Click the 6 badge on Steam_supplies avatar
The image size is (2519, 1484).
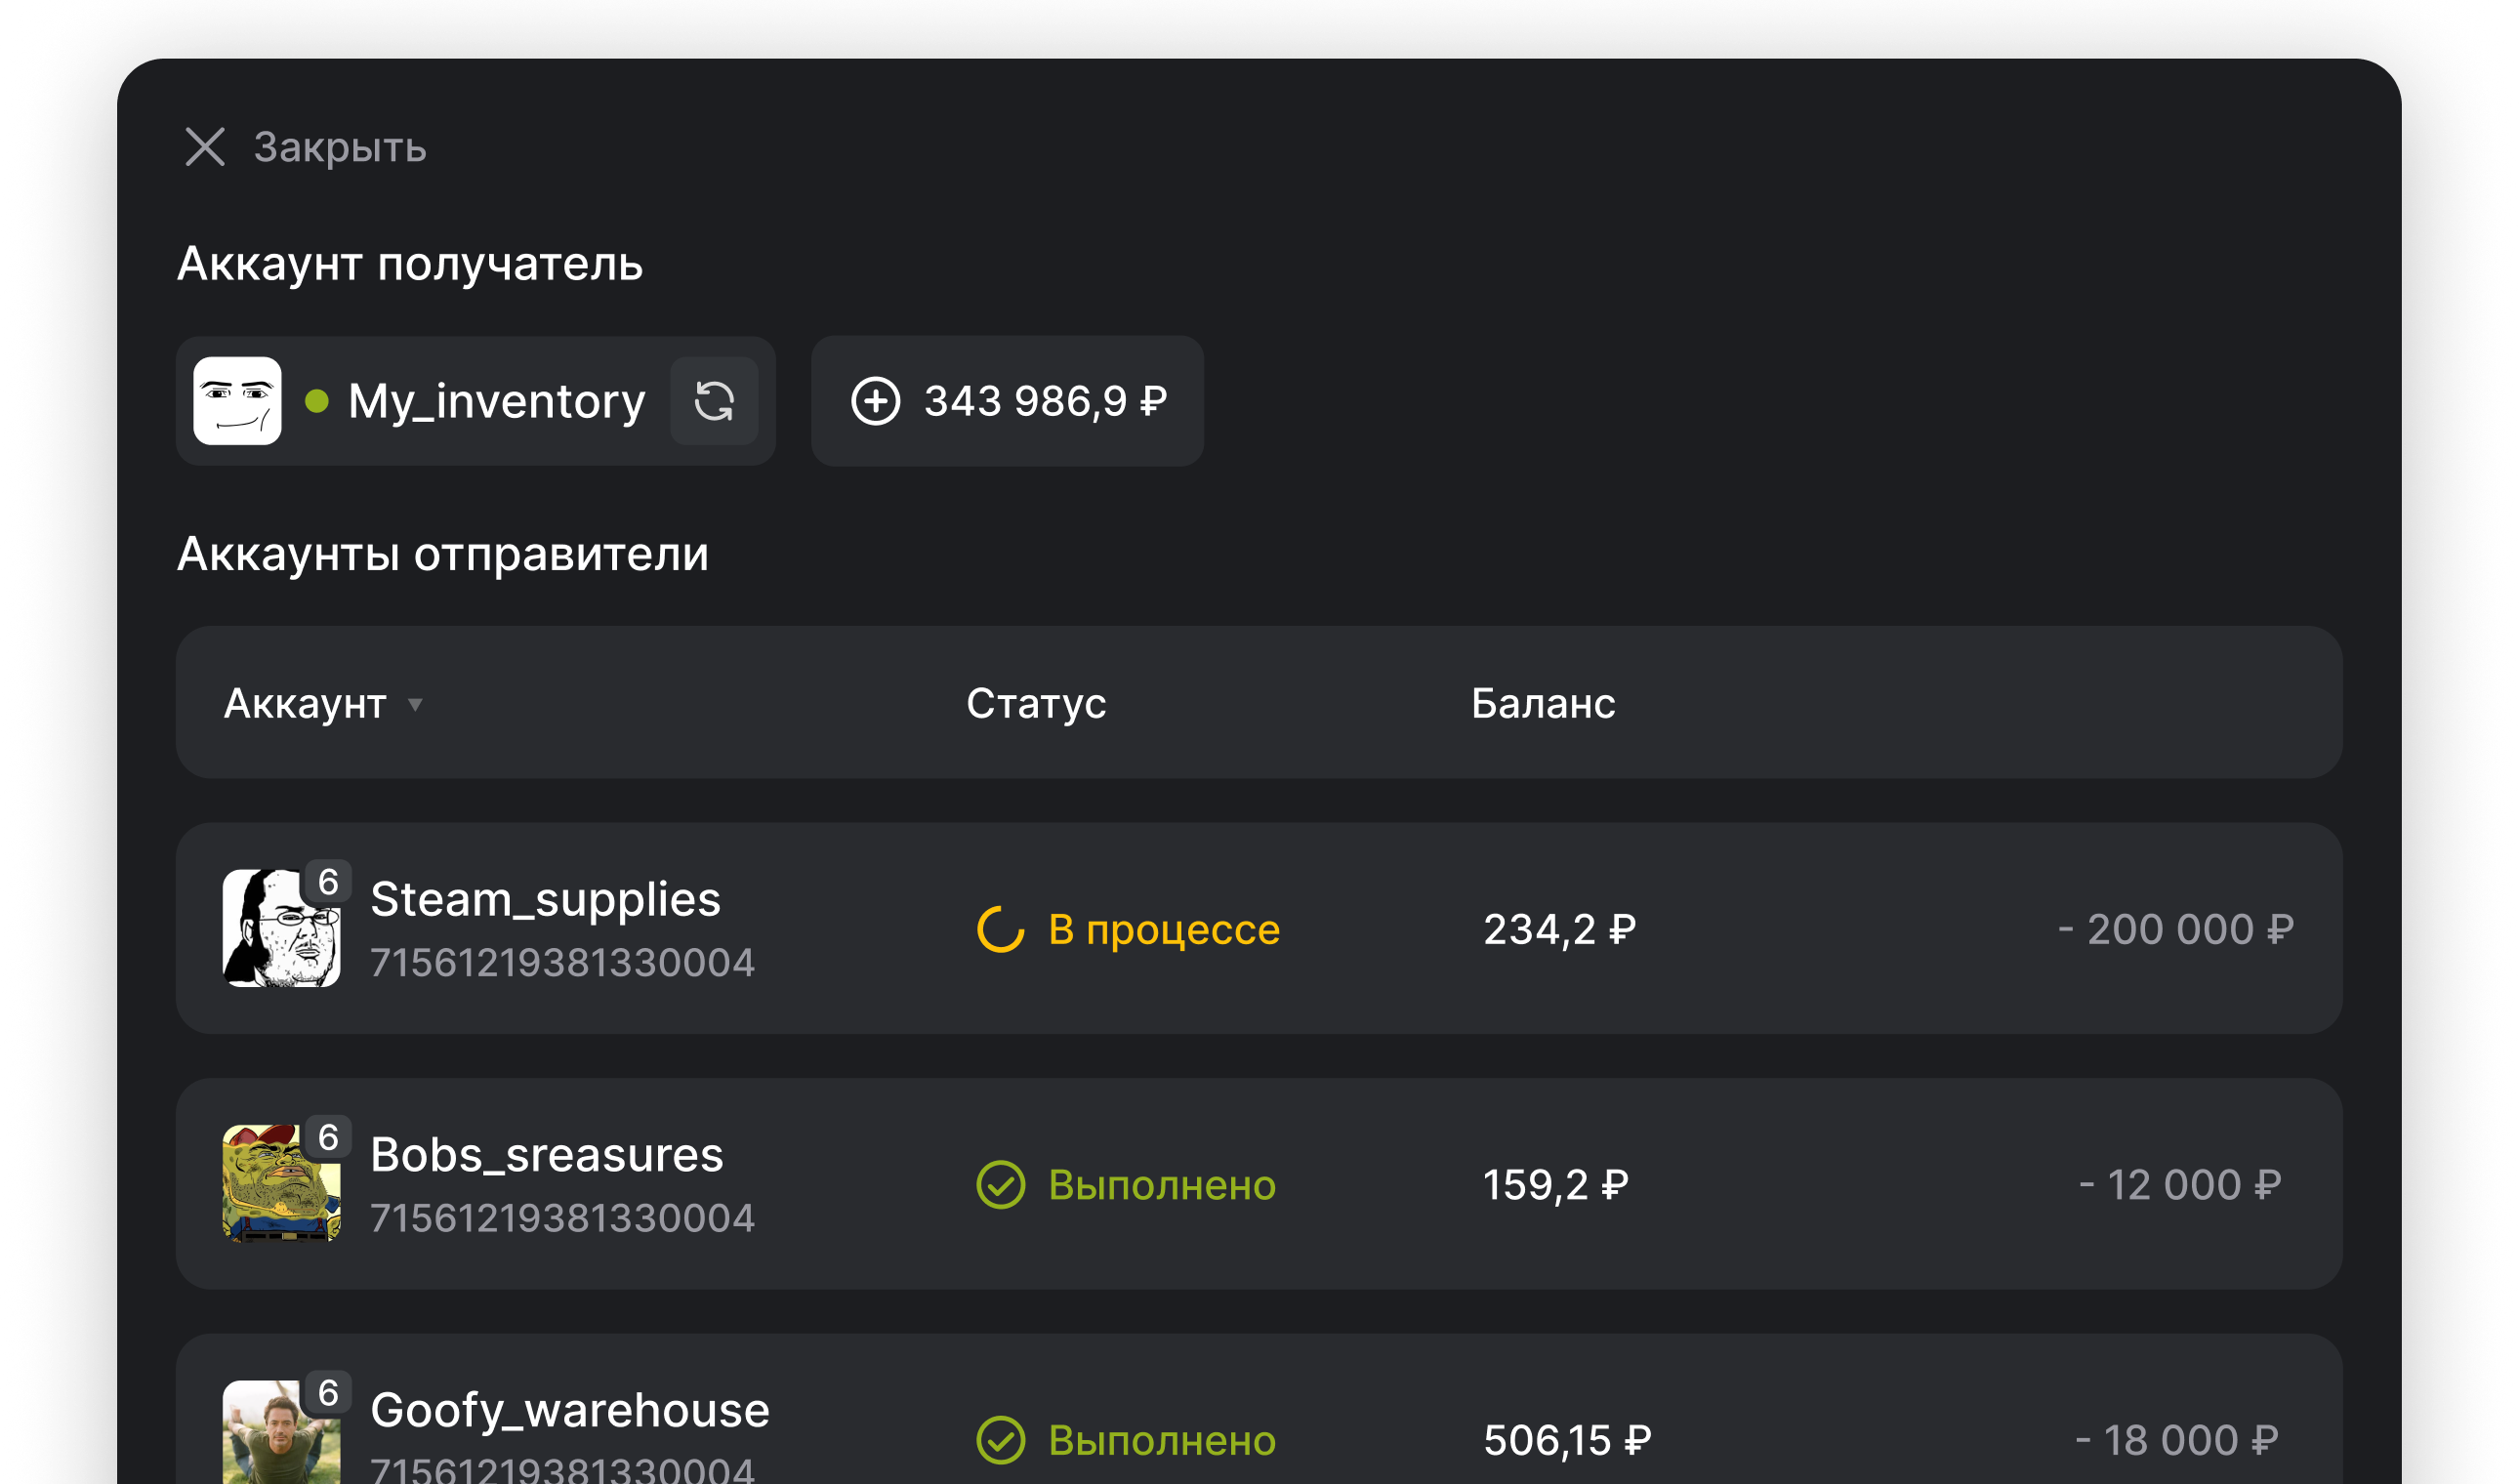click(x=328, y=883)
